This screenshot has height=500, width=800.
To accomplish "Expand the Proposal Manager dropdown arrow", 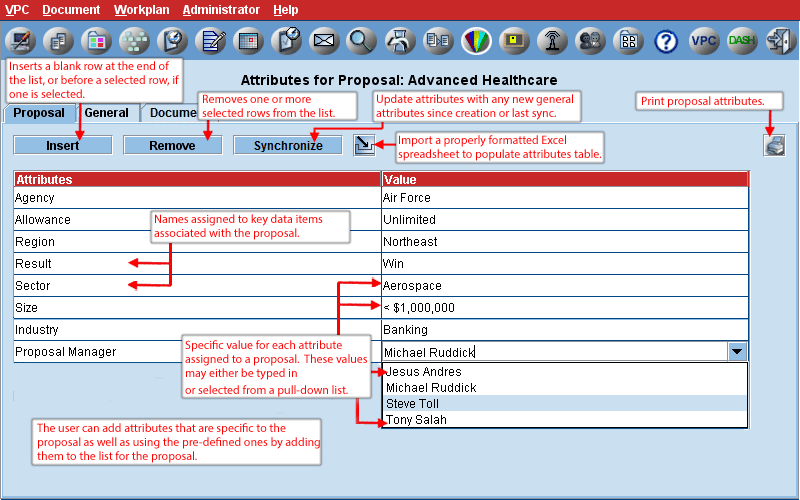I will pyautogui.click(x=737, y=352).
